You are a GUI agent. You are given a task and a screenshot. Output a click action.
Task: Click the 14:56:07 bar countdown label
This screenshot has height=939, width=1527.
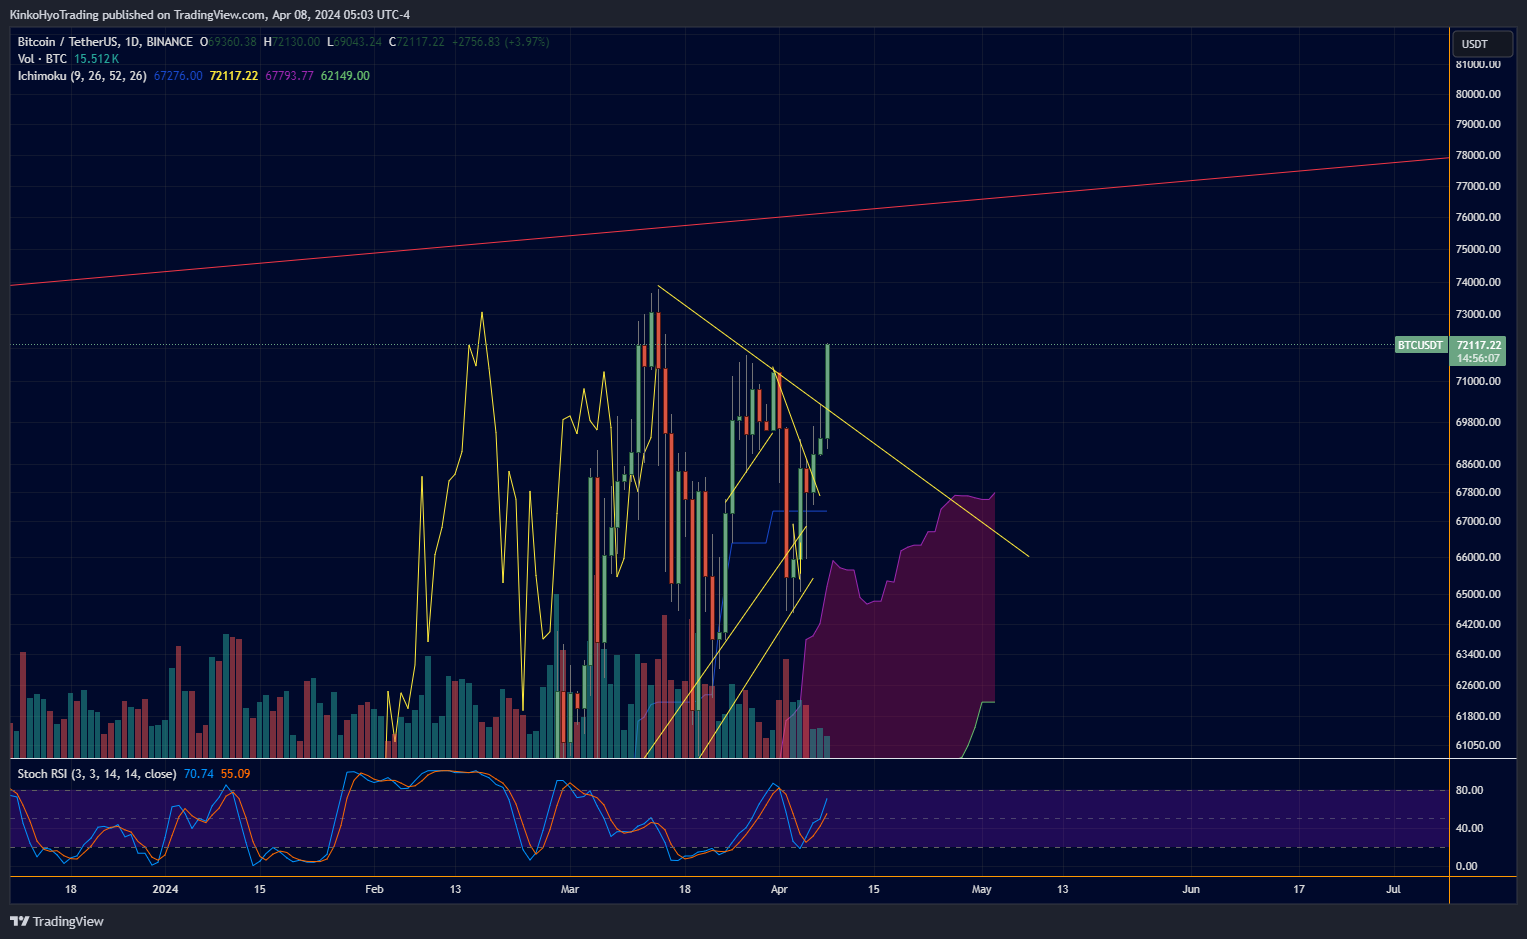coord(1478,358)
